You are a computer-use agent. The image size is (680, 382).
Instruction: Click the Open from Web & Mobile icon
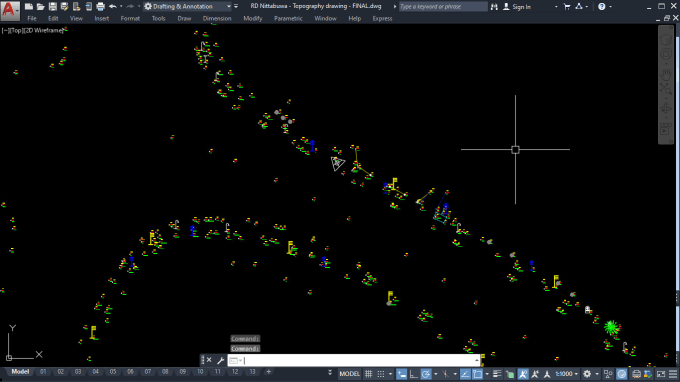pyautogui.click(x=77, y=7)
